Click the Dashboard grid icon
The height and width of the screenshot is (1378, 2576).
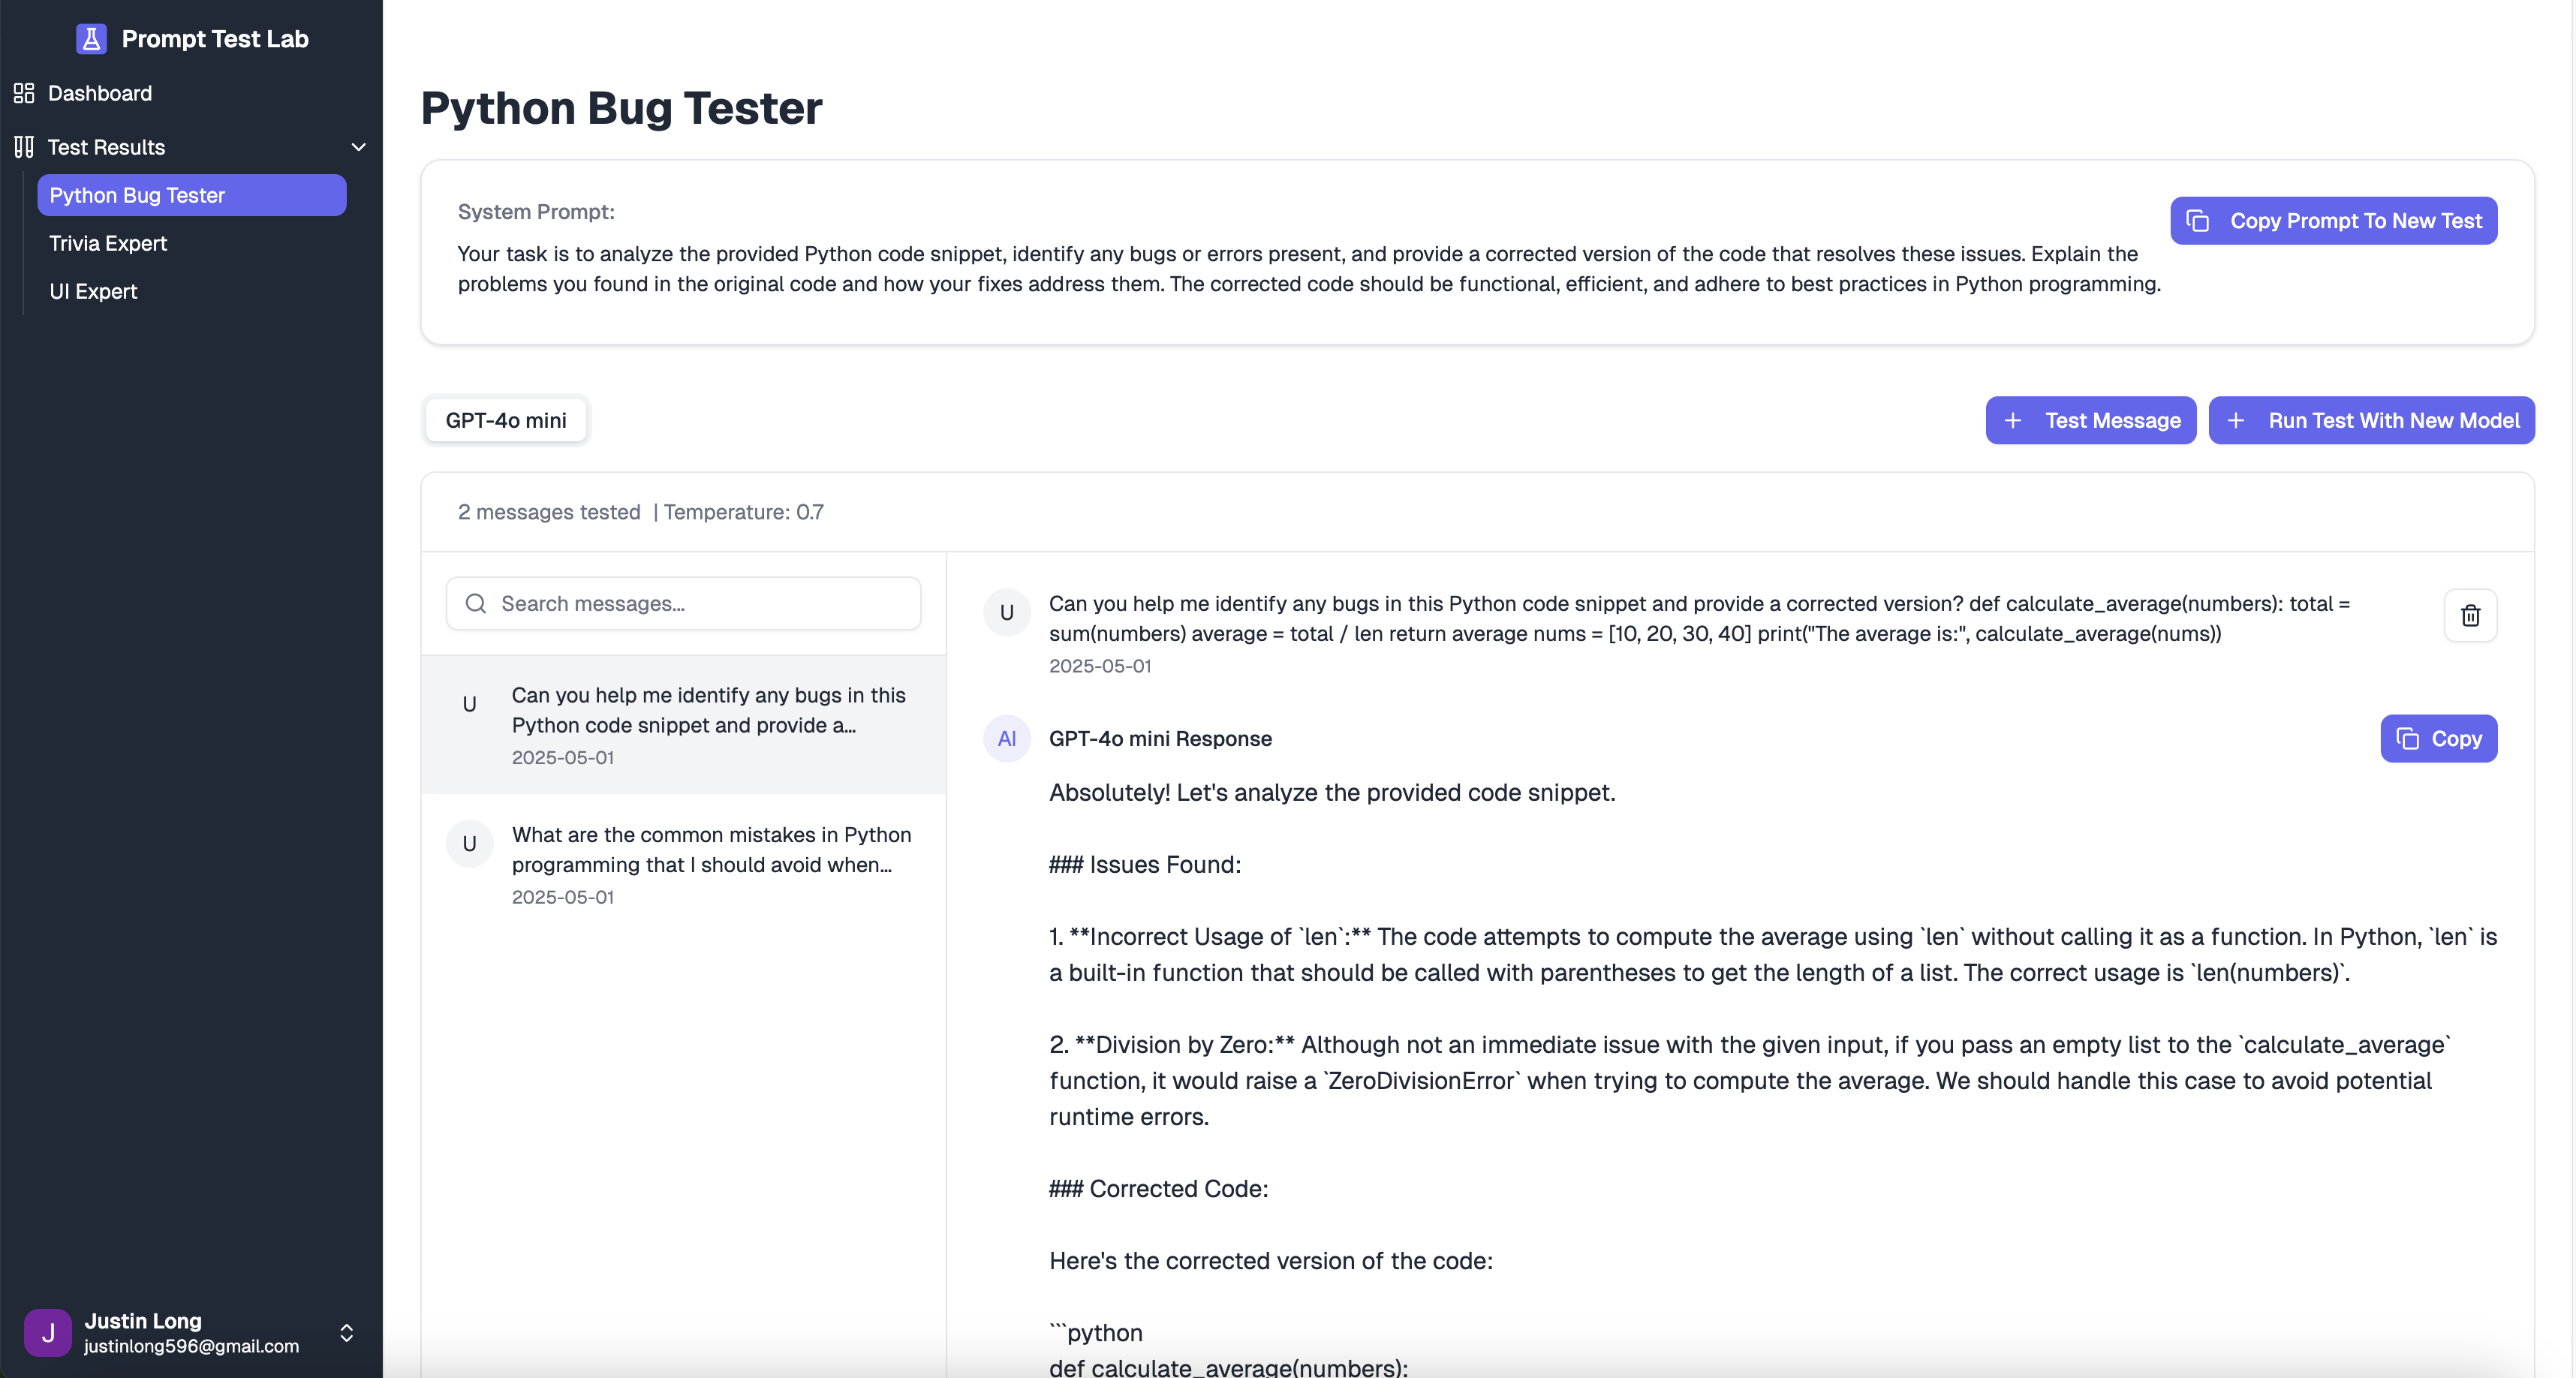coord(24,93)
